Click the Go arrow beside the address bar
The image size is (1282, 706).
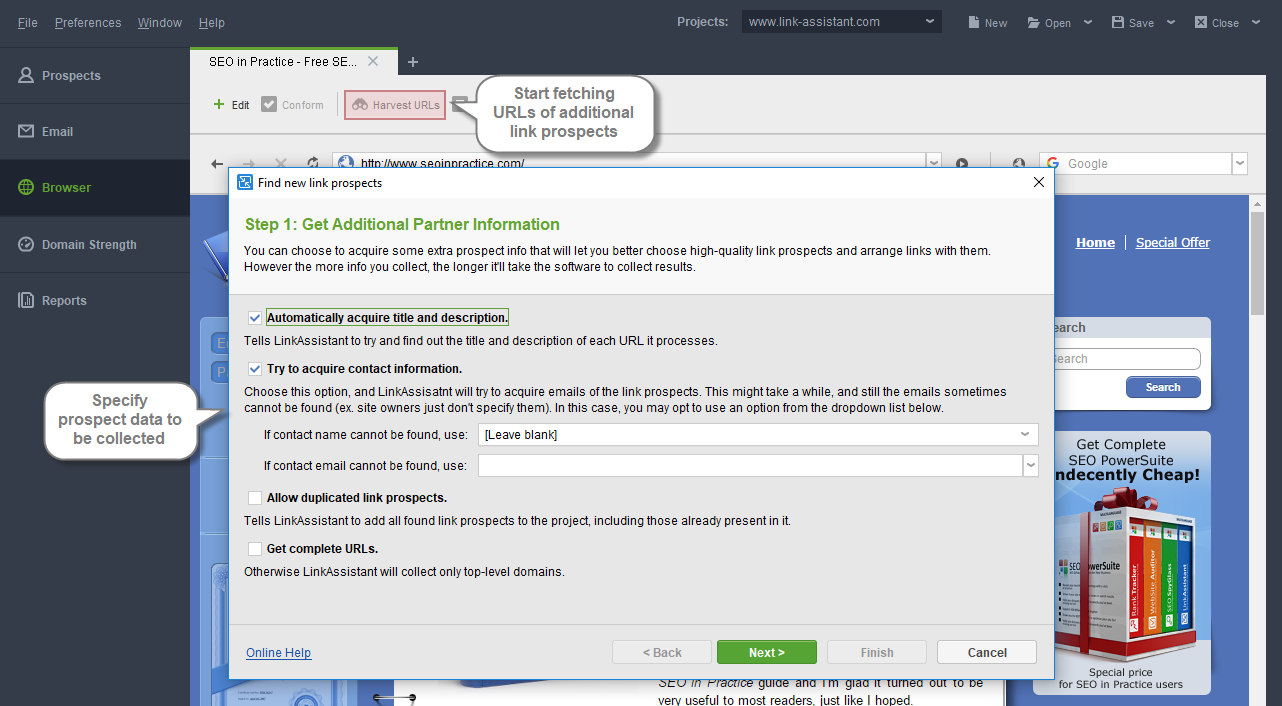tap(962, 163)
